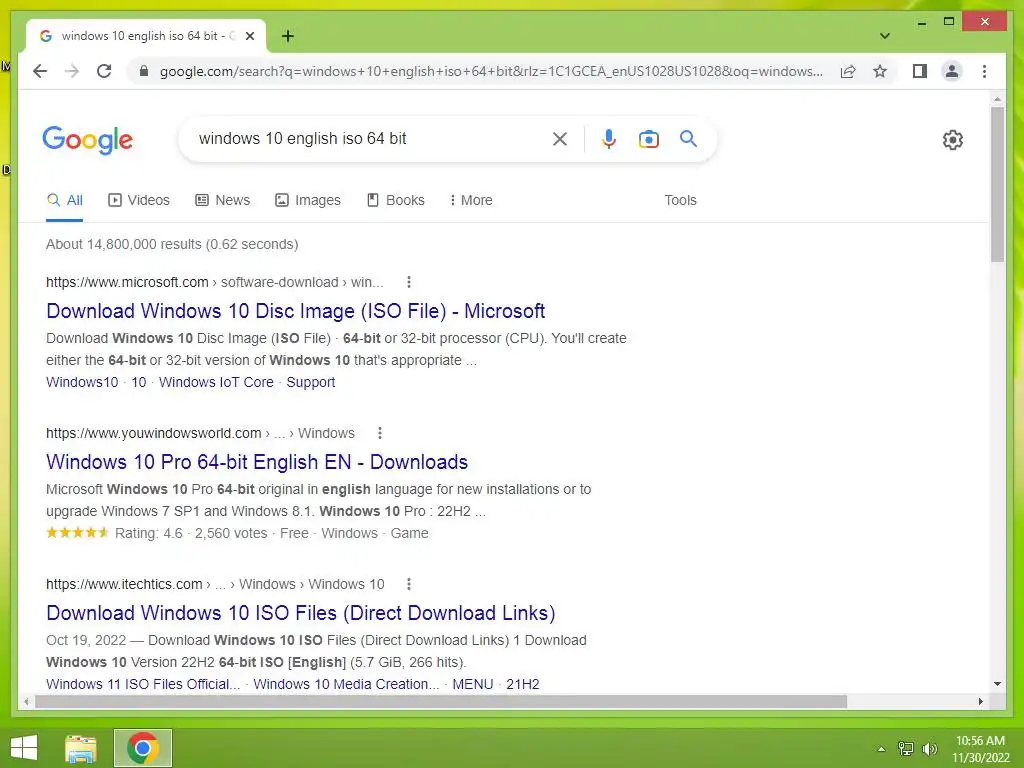Screen dimensions: 1024x768
Task: Click the 'About 14,800,000 results' text
Action: [x=172, y=244]
